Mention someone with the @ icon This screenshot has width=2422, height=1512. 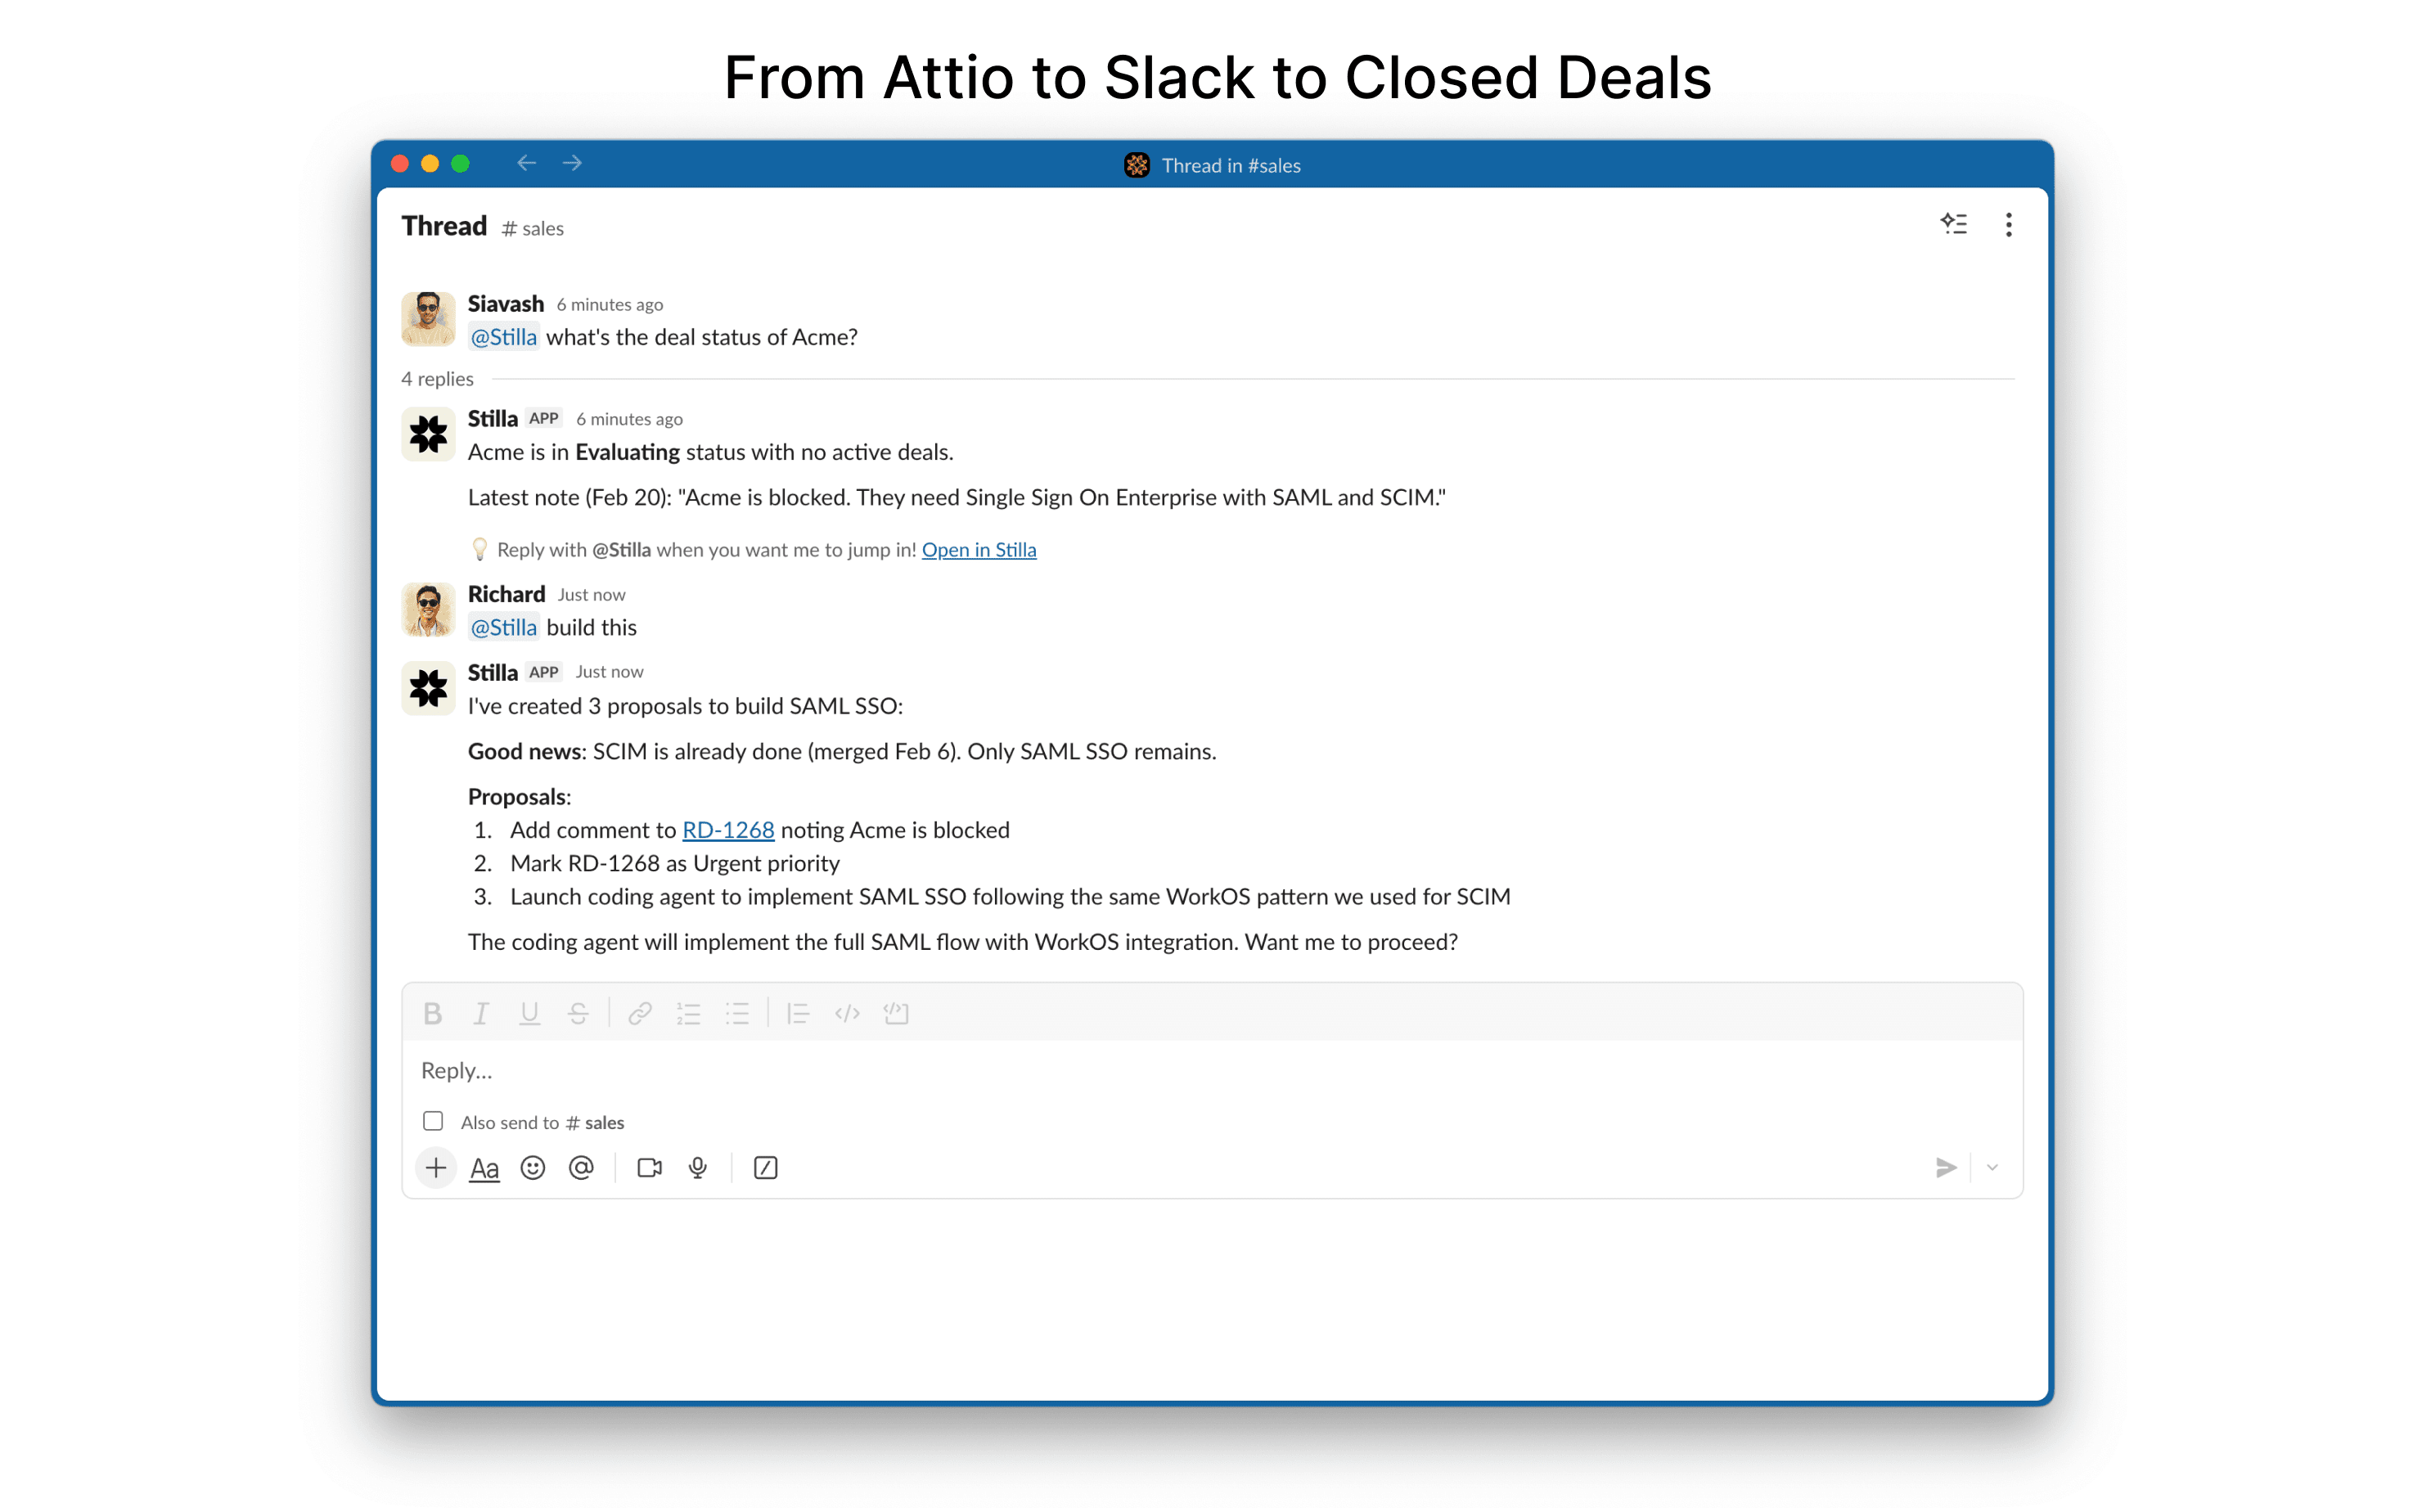click(581, 1167)
